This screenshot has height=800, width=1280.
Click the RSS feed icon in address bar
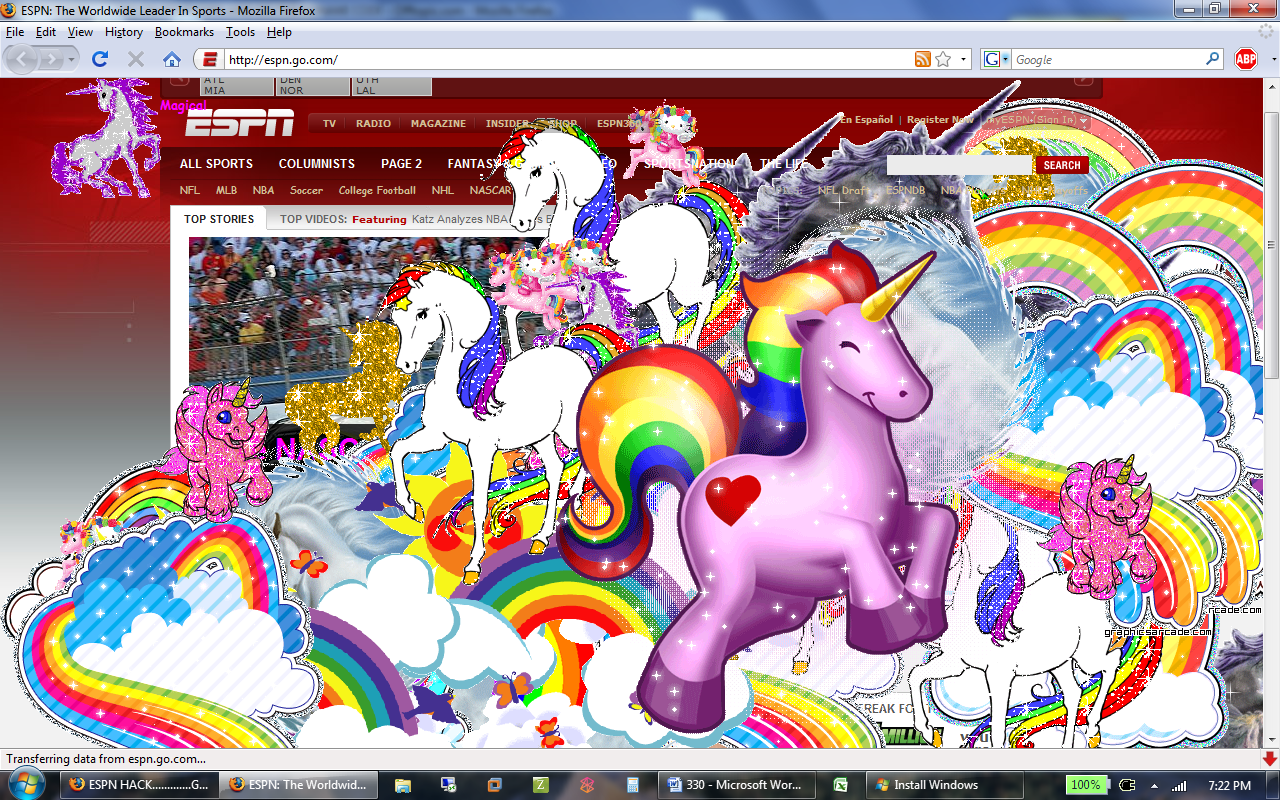pos(922,60)
